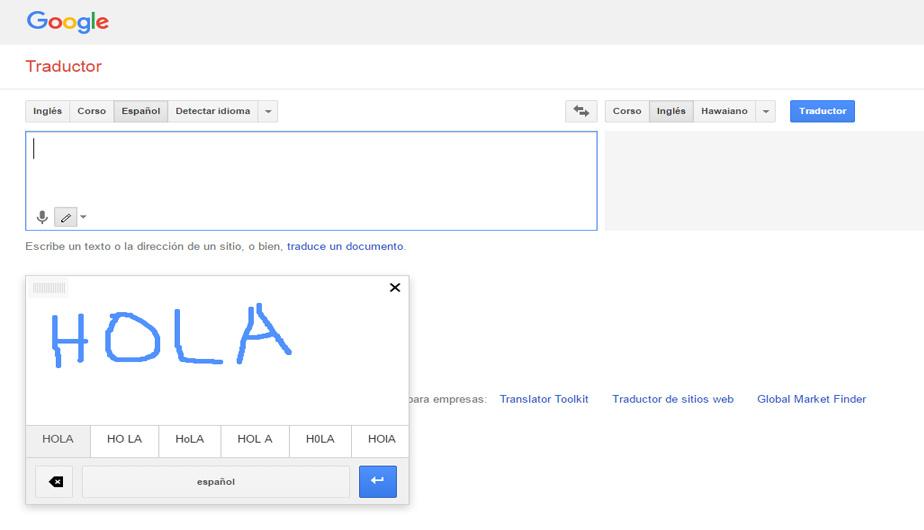Open input tools dropdown beside the pencil
924x530 pixels.
click(x=84, y=217)
